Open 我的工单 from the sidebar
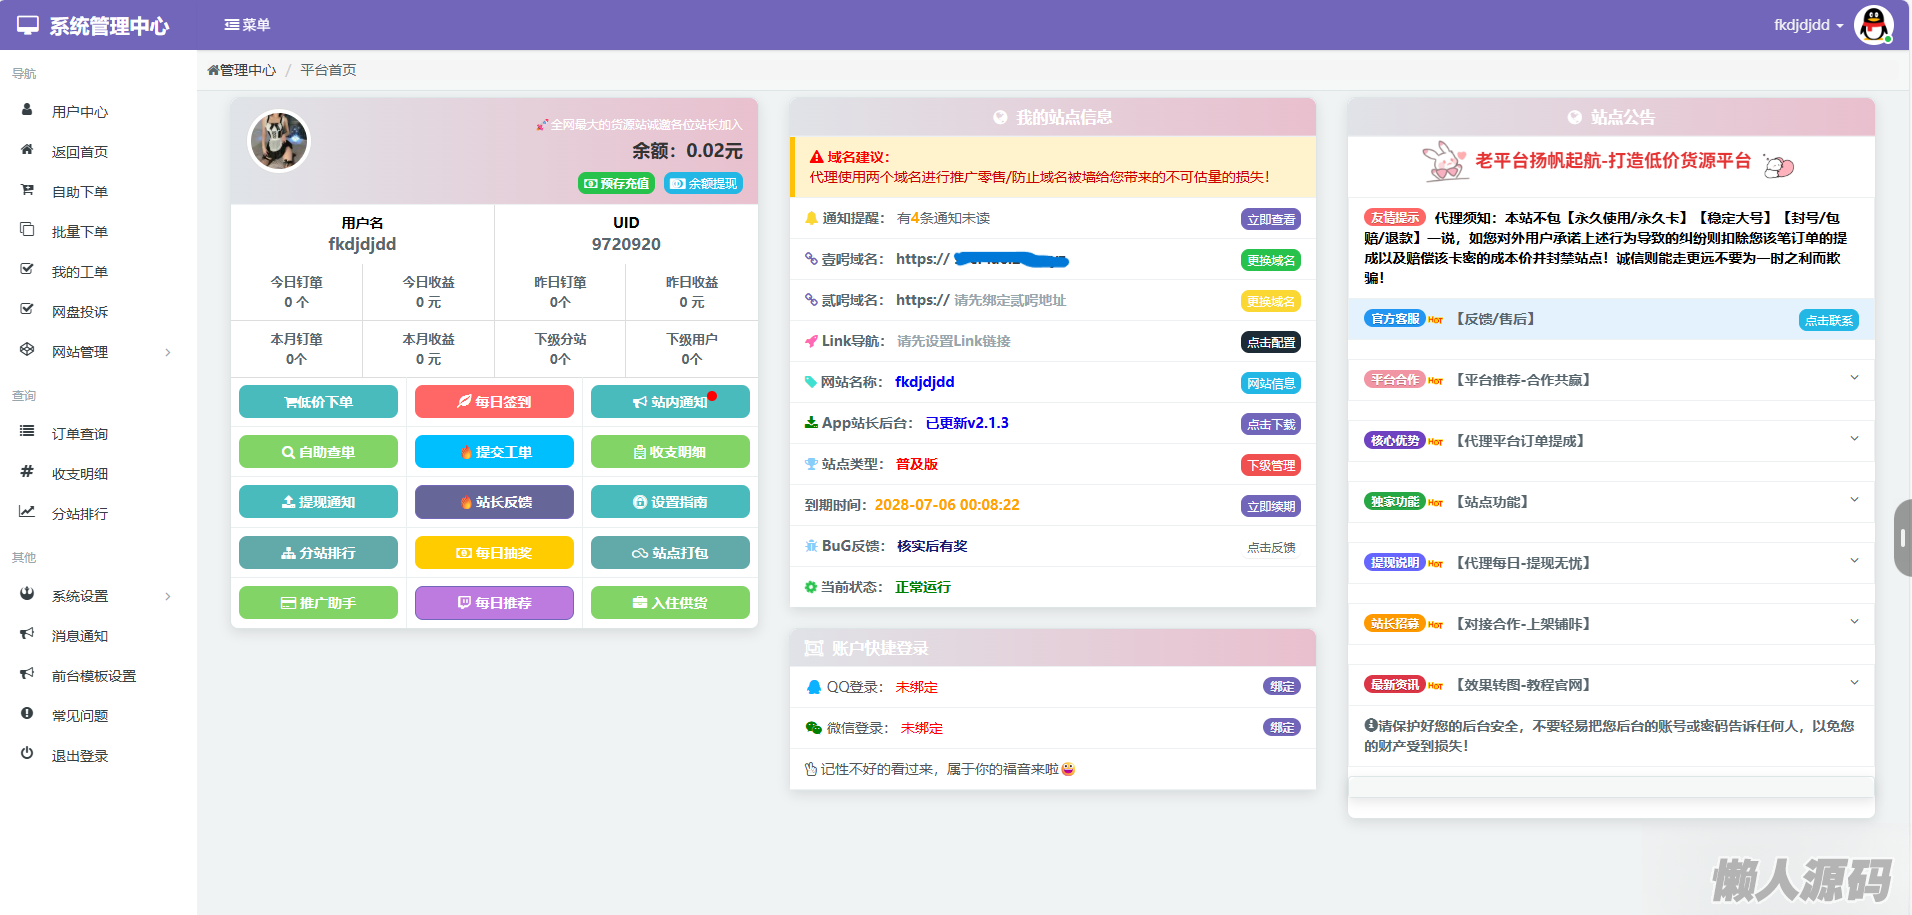1912x915 pixels. point(80,272)
